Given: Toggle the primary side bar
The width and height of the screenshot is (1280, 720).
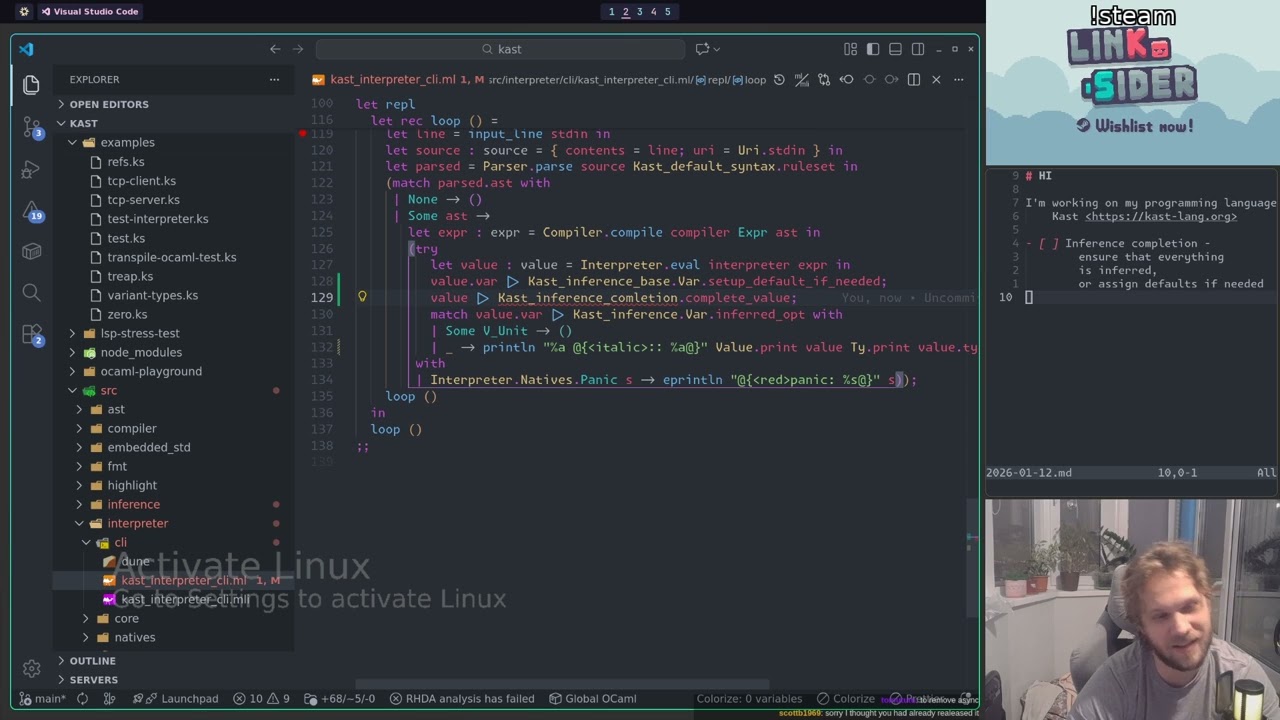Looking at the screenshot, I should pos(873,49).
